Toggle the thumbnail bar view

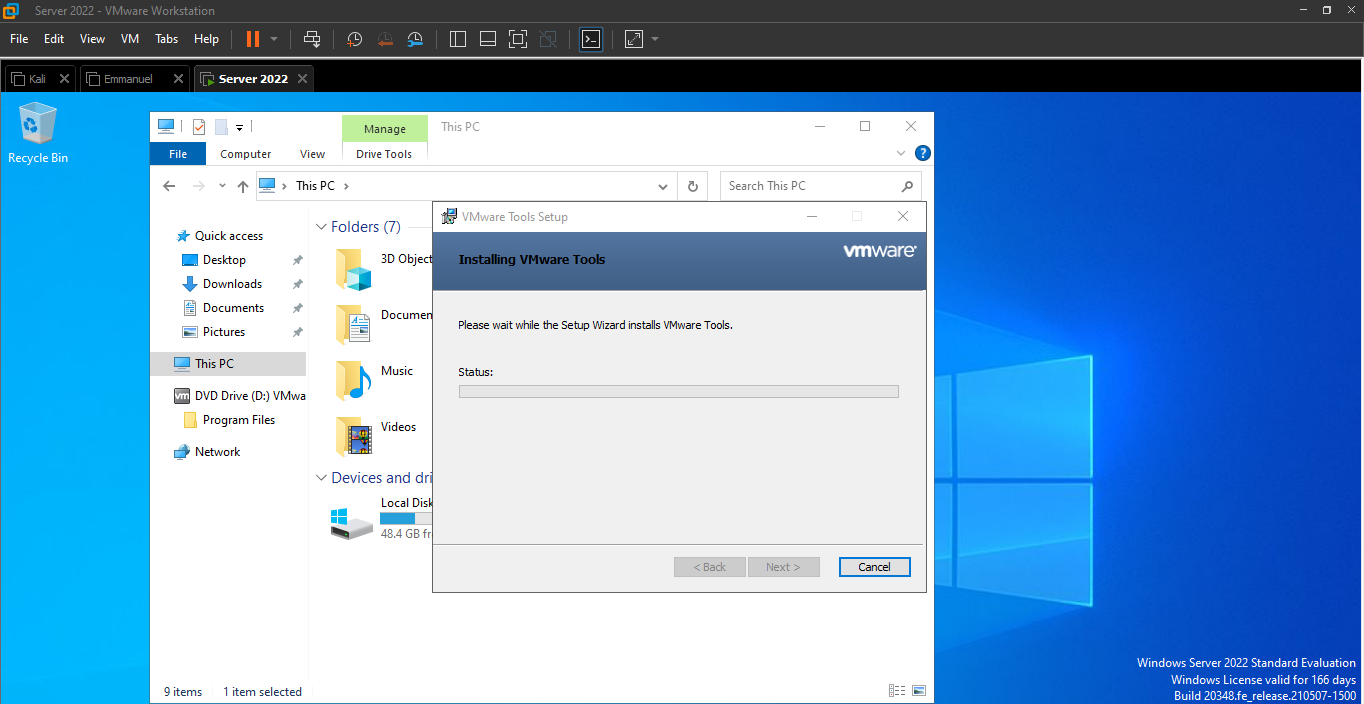tap(488, 39)
